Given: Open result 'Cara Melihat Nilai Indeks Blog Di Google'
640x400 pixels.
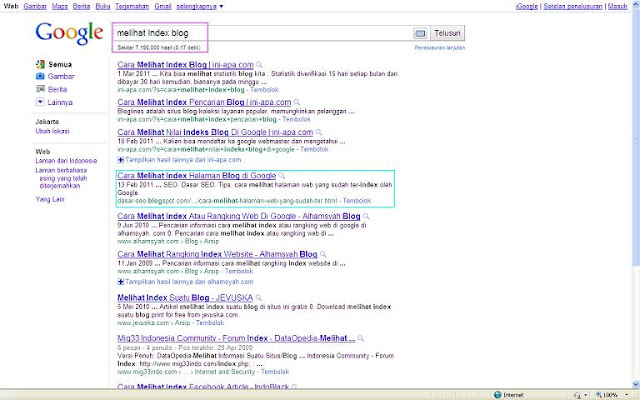Looking at the screenshot, I should click(215, 132).
